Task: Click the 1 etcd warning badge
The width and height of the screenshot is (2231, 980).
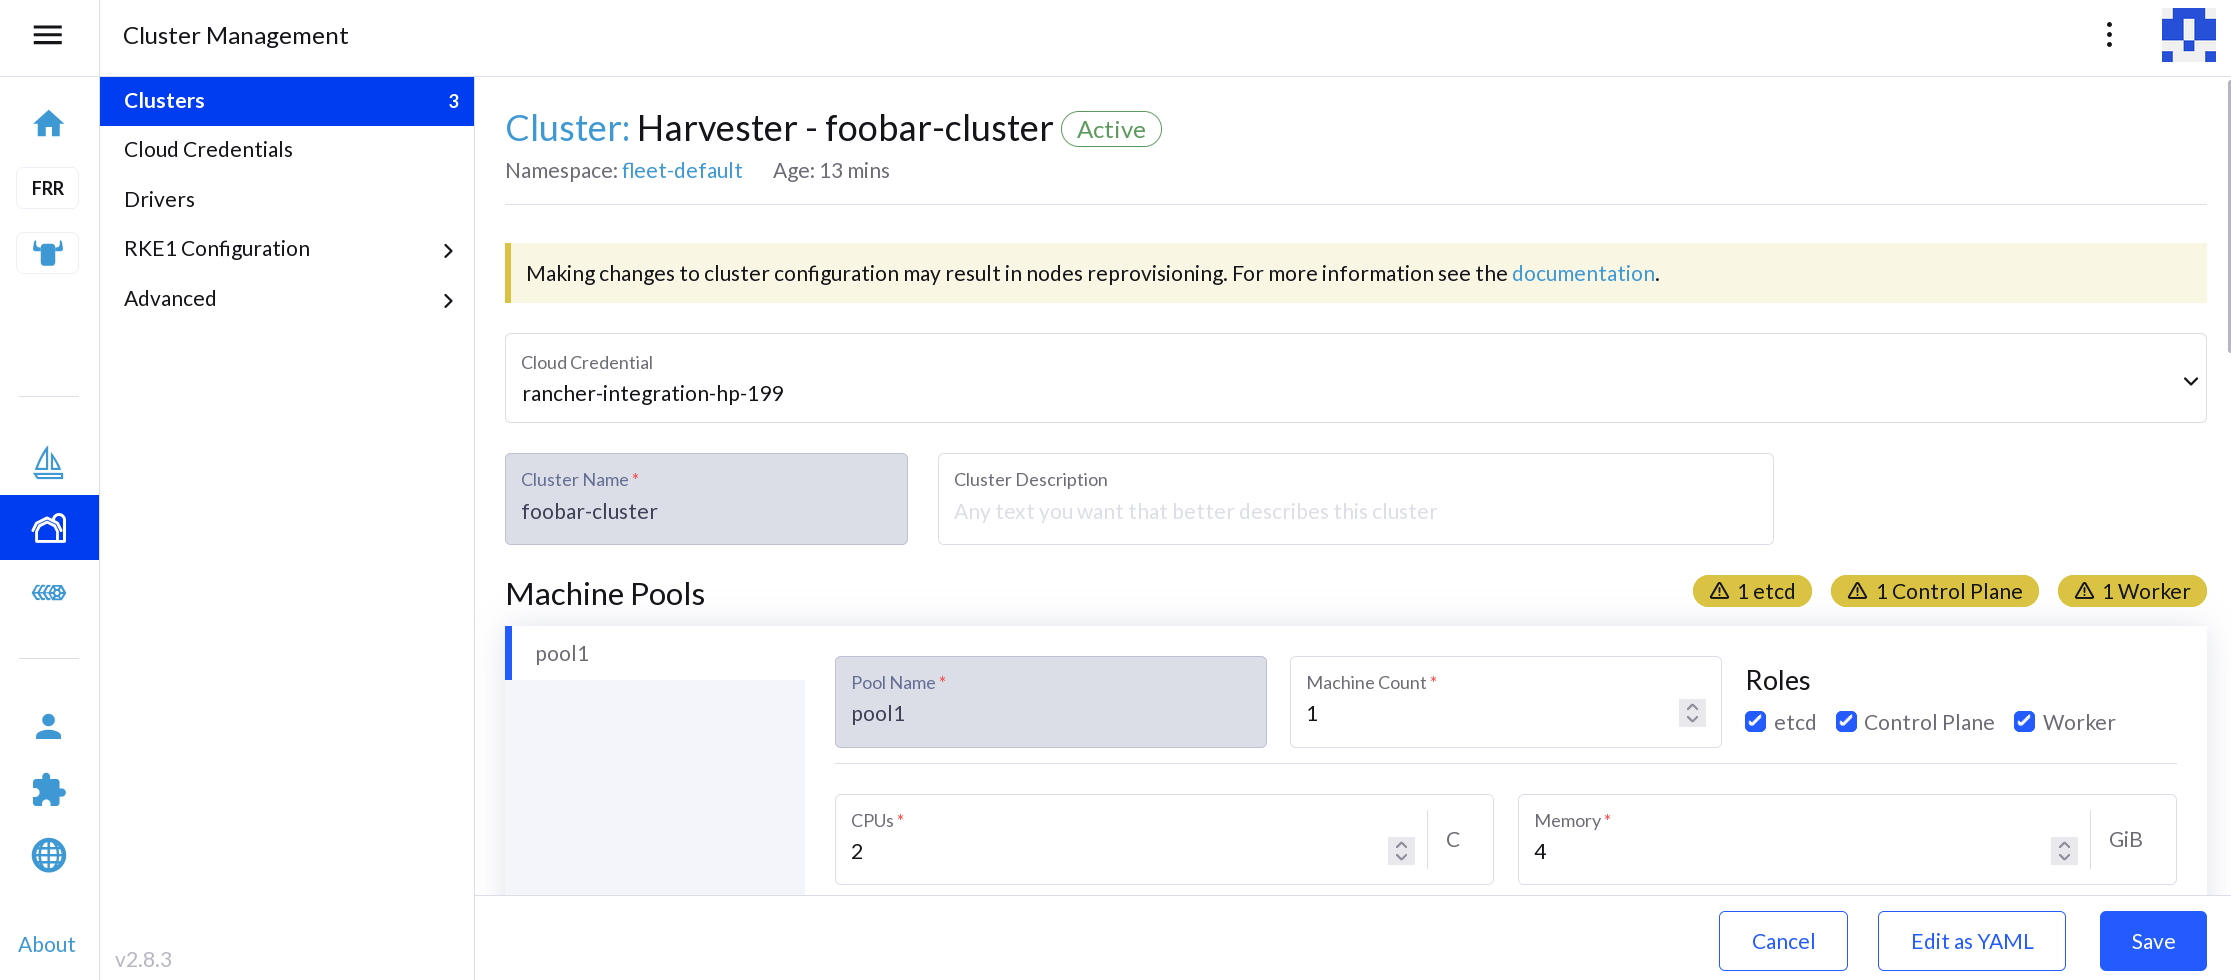Action: pyautogui.click(x=1752, y=591)
